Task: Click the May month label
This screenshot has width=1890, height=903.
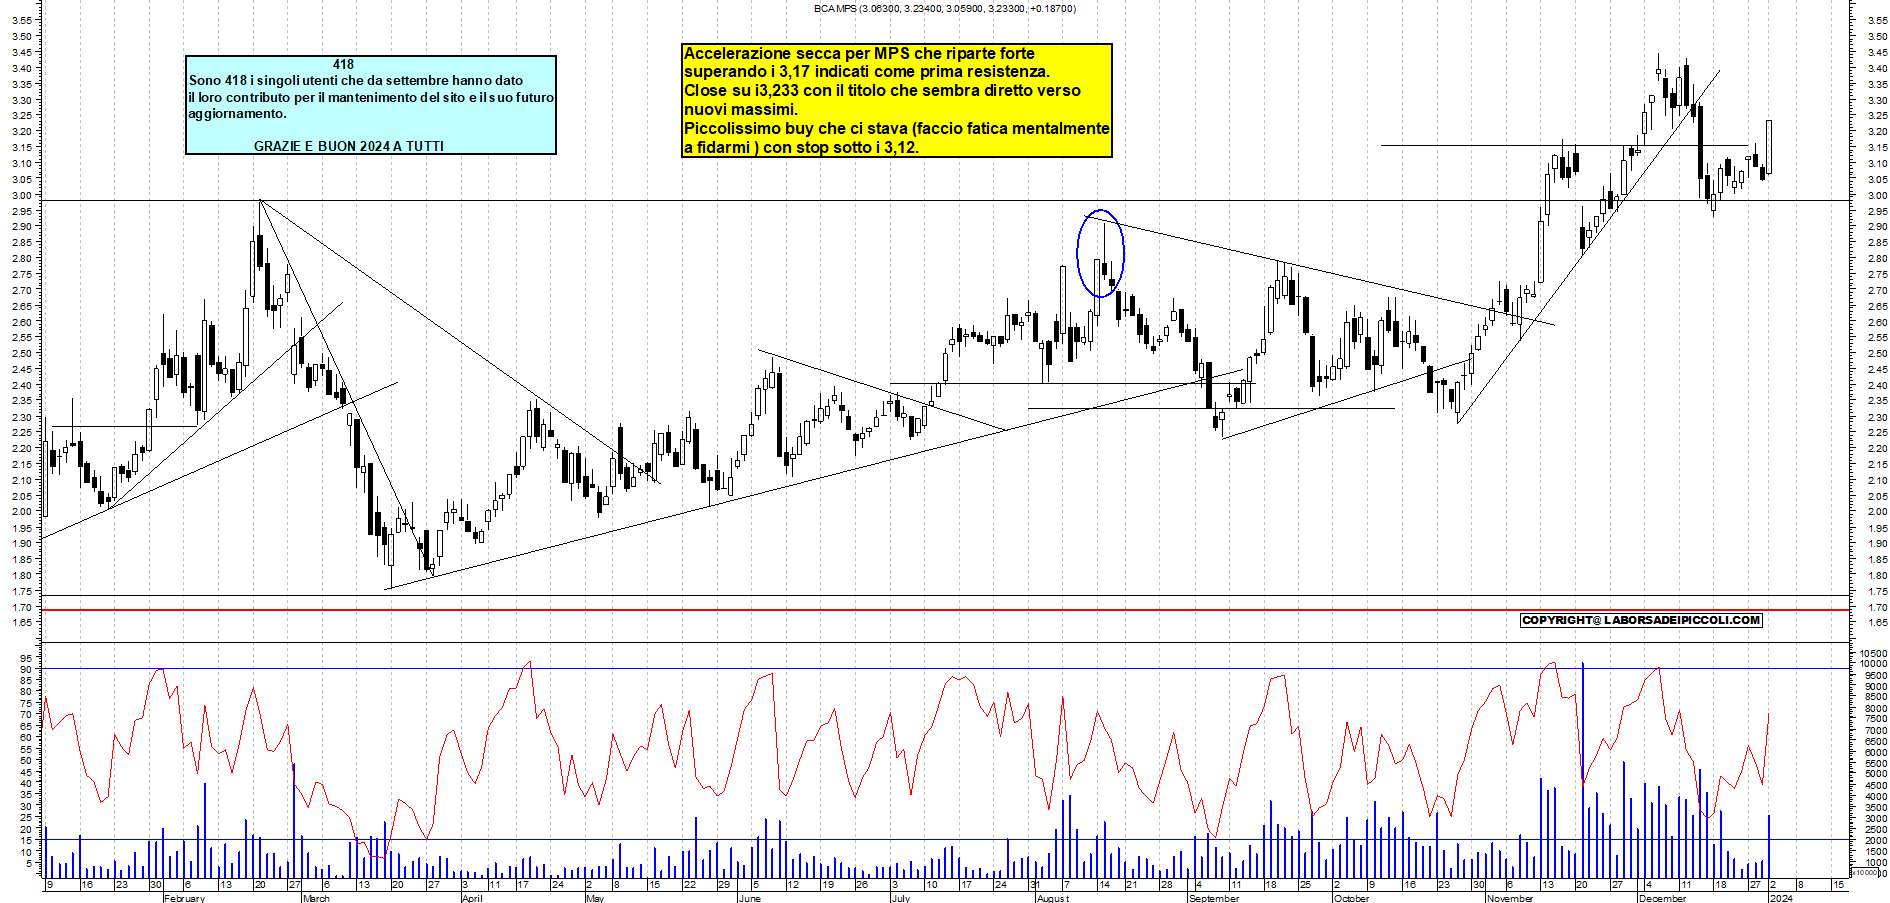Action: coord(595,898)
